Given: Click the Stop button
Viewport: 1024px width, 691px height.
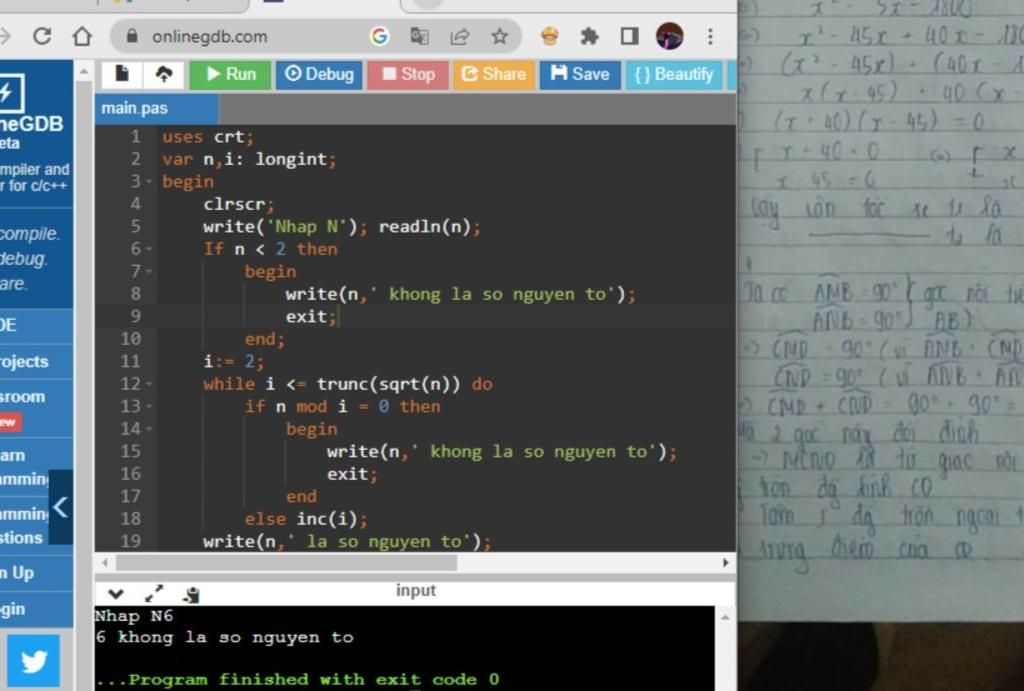Looking at the screenshot, I should click(x=408, y=74).
